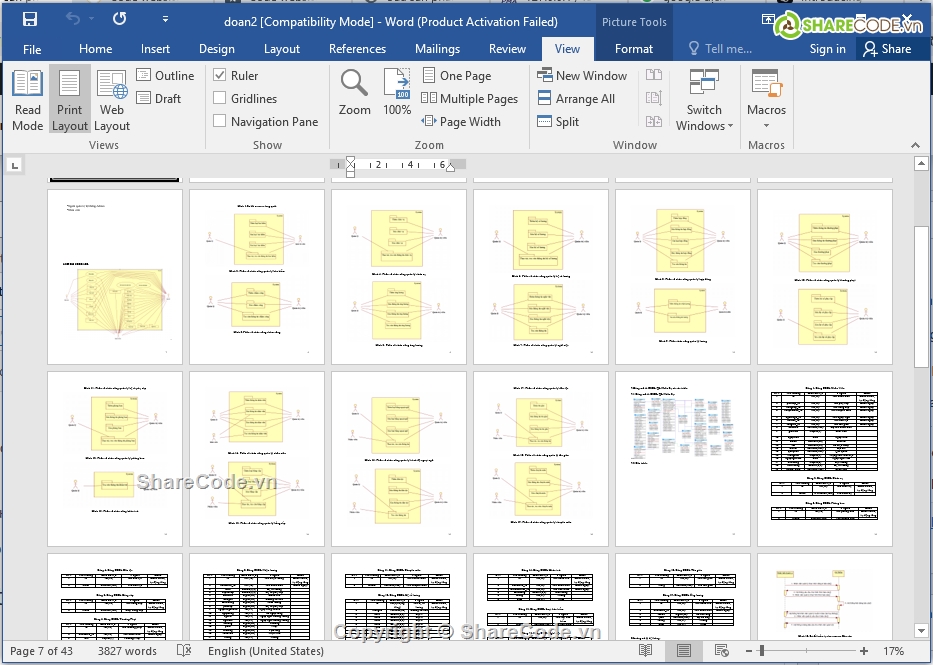Click the proofing errors status icon
The height and width of the screenshot is (665, 933).
click(x=184, y=651)
